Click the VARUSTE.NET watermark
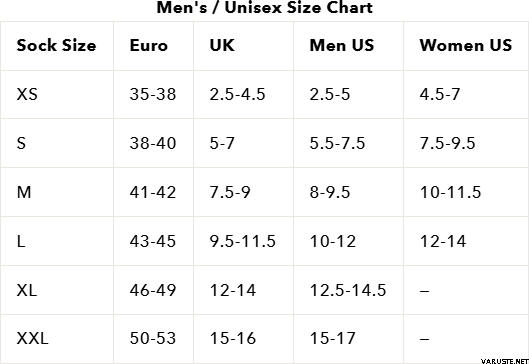The image size is (529, 364). (505, 361)
